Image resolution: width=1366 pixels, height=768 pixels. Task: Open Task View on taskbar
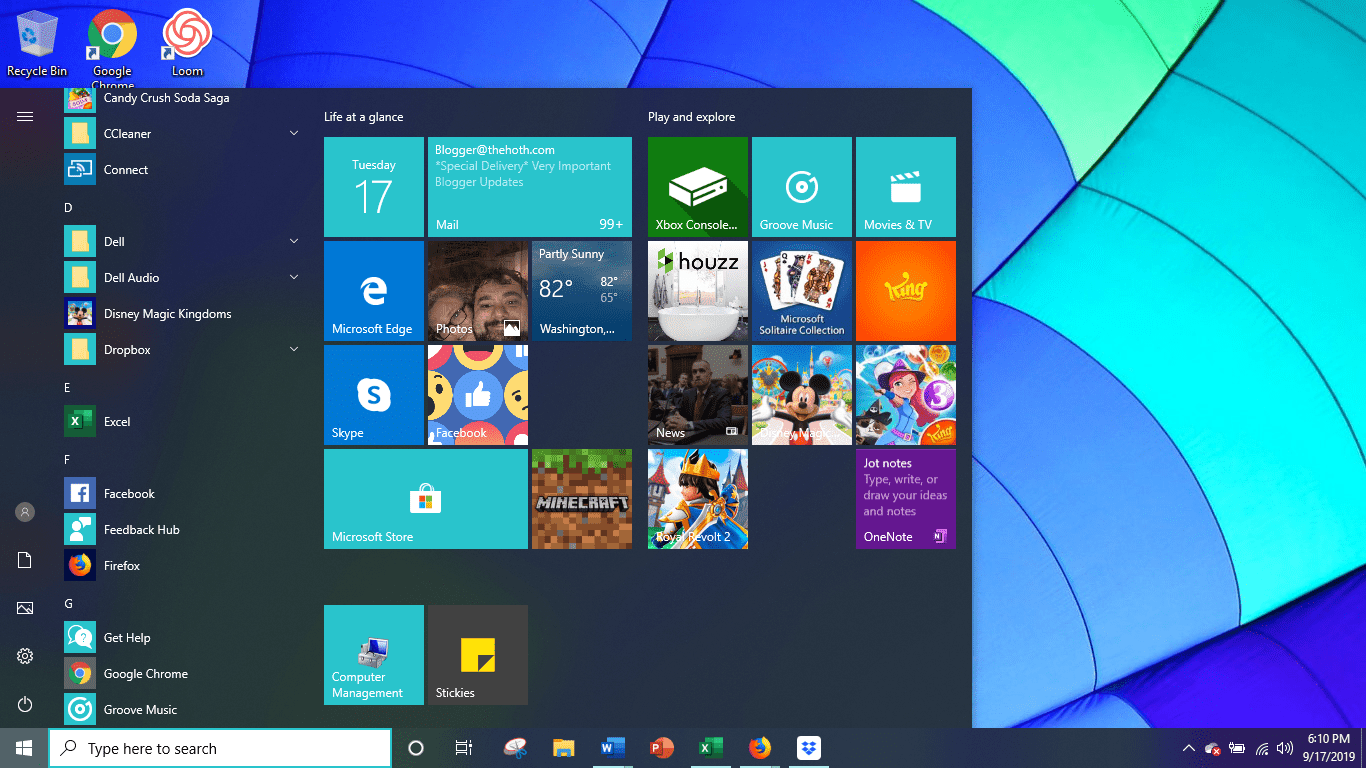pyautogui.click(x=464, y=748)
